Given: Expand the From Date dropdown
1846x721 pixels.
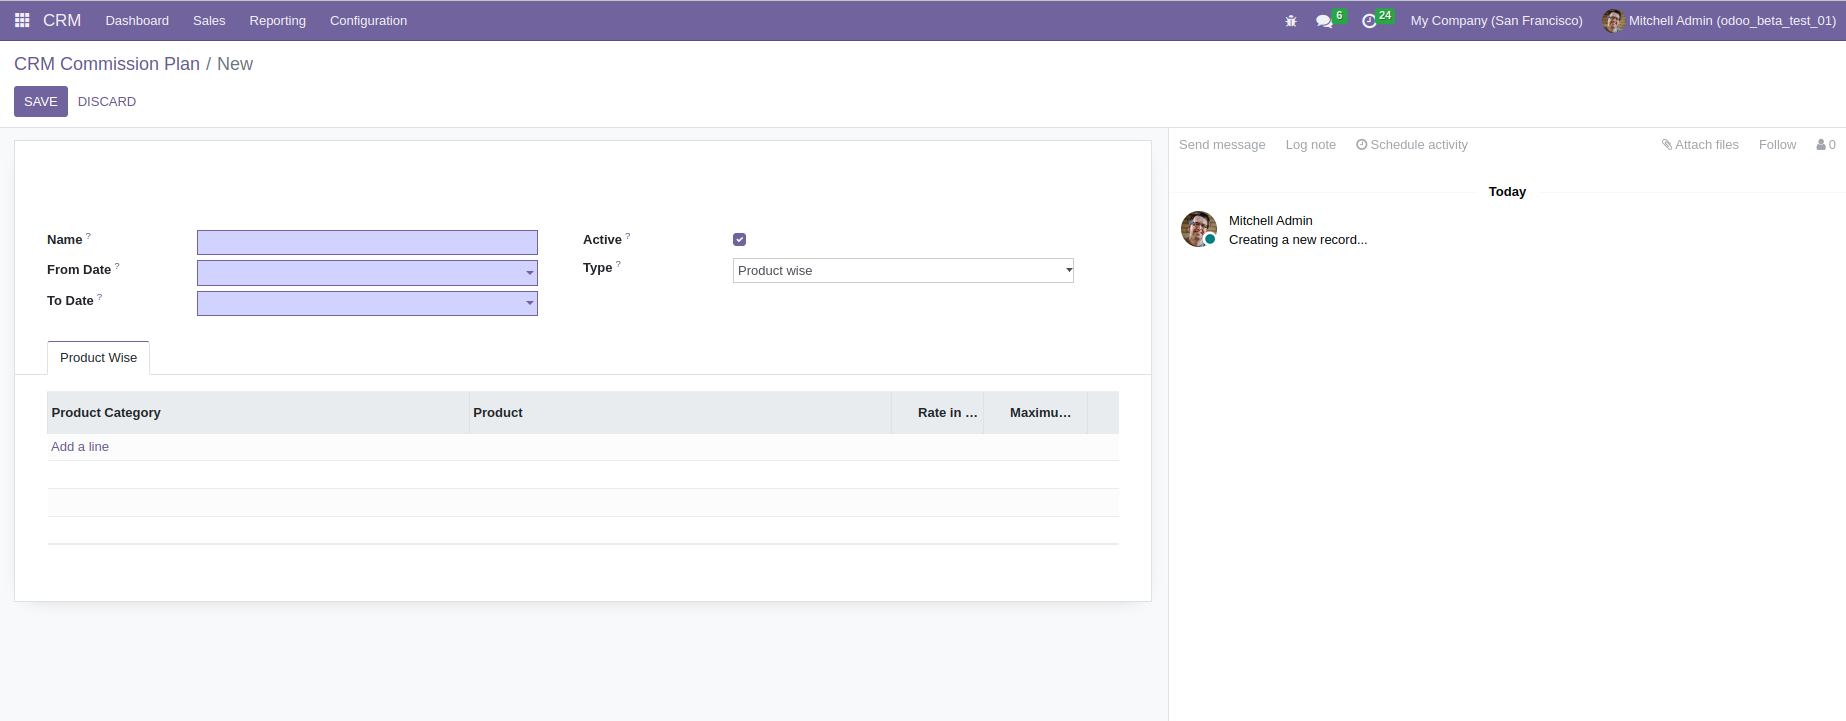Looking at the screenshot, I should tap(529, 273).
